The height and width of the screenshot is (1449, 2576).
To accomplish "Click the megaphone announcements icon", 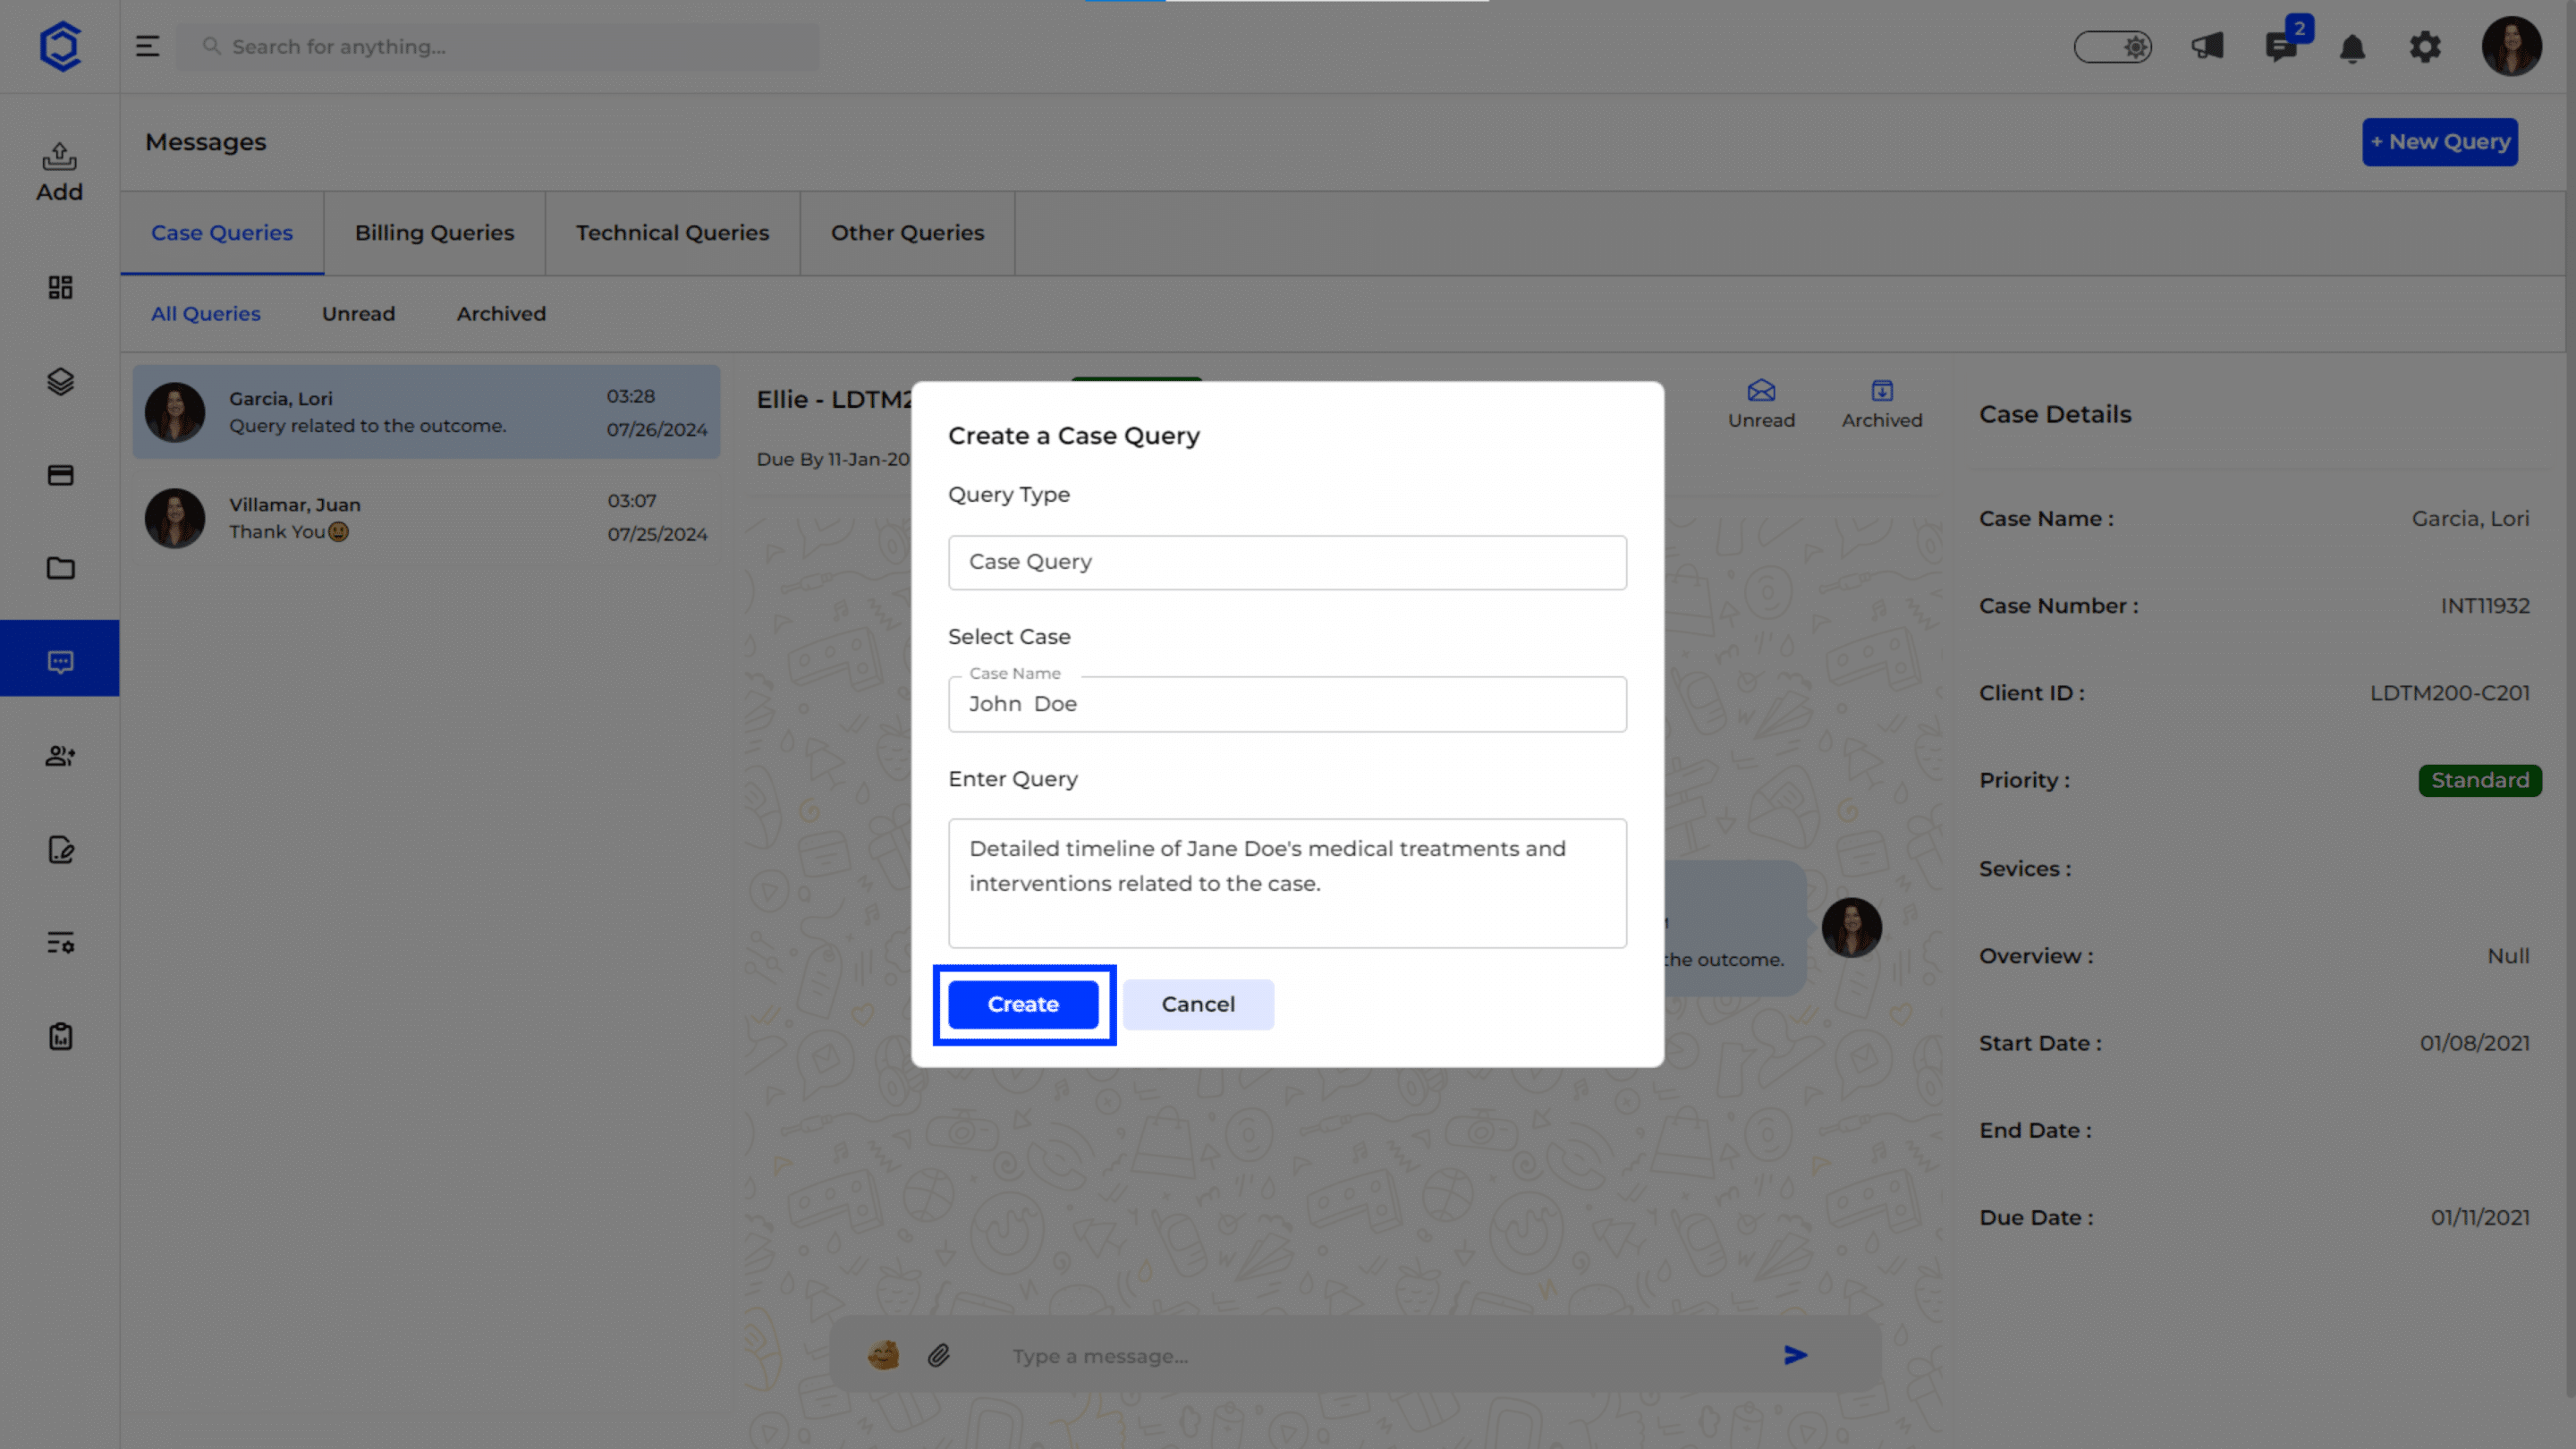I will tap(2207, 46).
